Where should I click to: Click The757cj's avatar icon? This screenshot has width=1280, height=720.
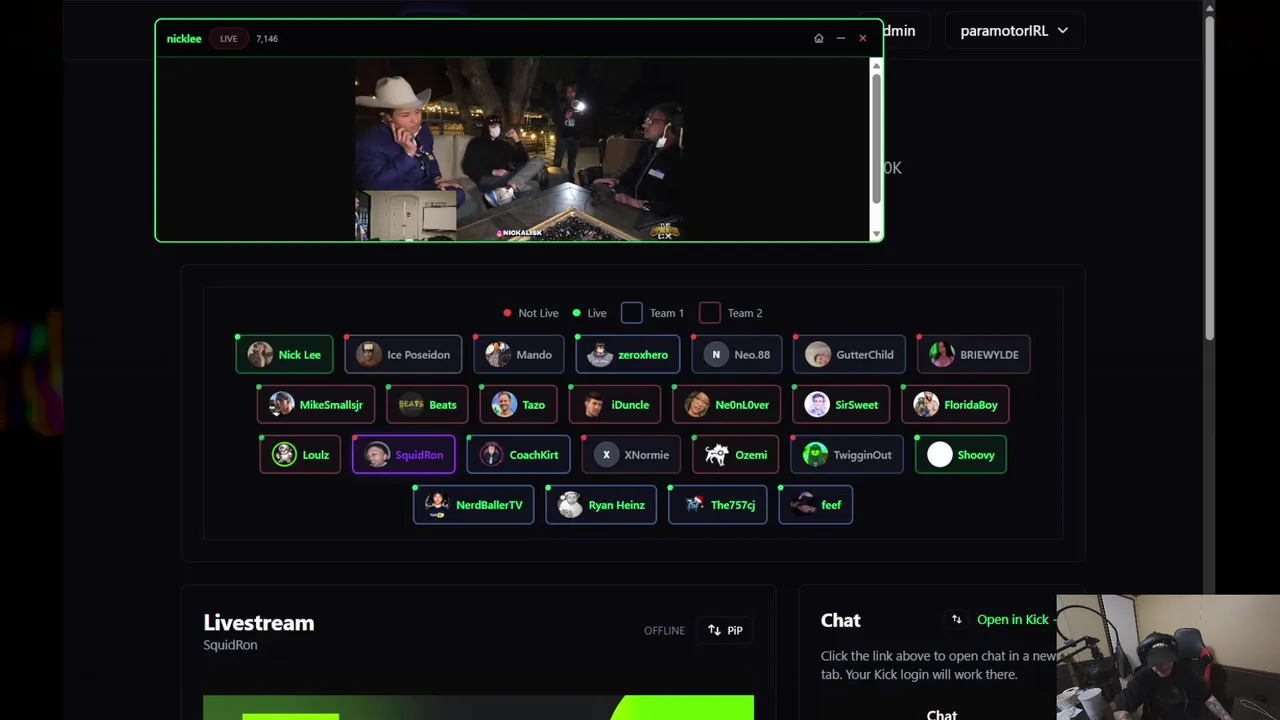coord(694,505)
